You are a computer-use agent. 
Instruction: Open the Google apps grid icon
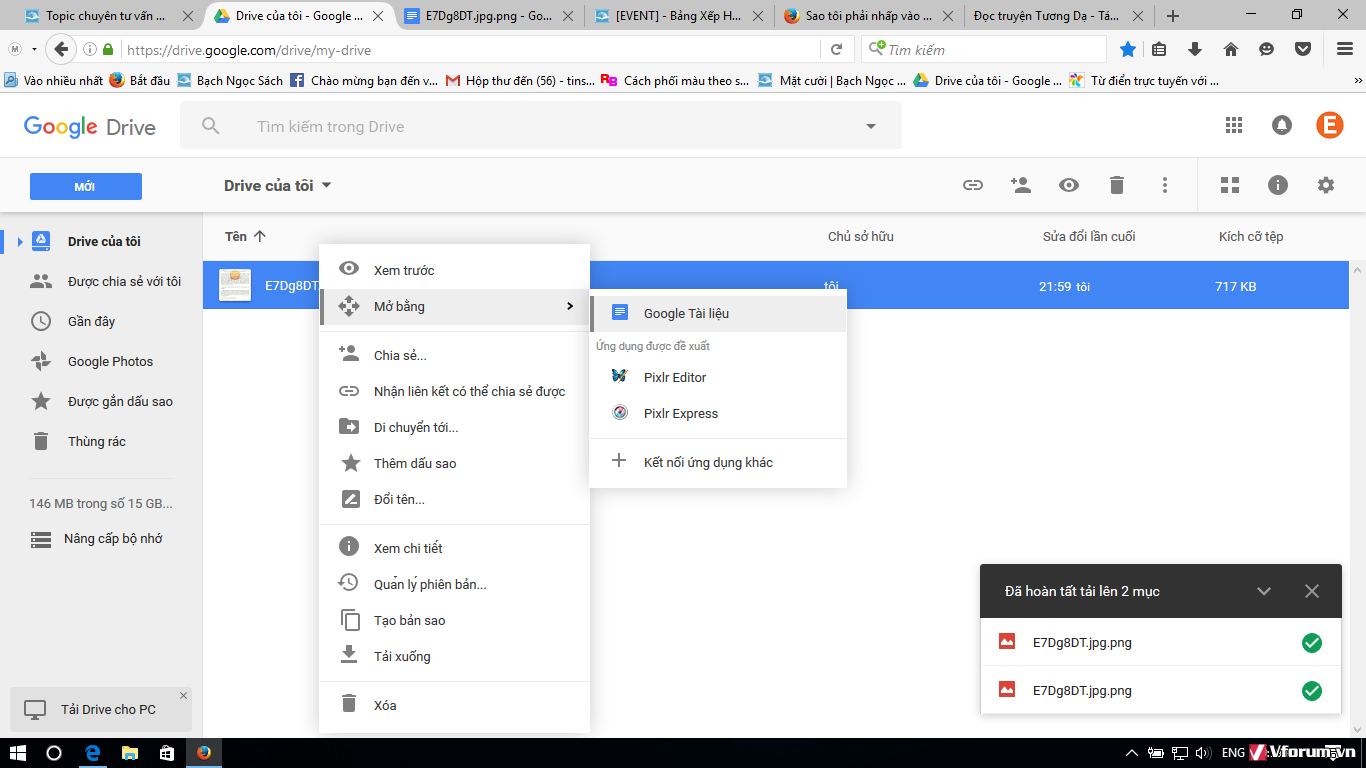click(1234, 125)
